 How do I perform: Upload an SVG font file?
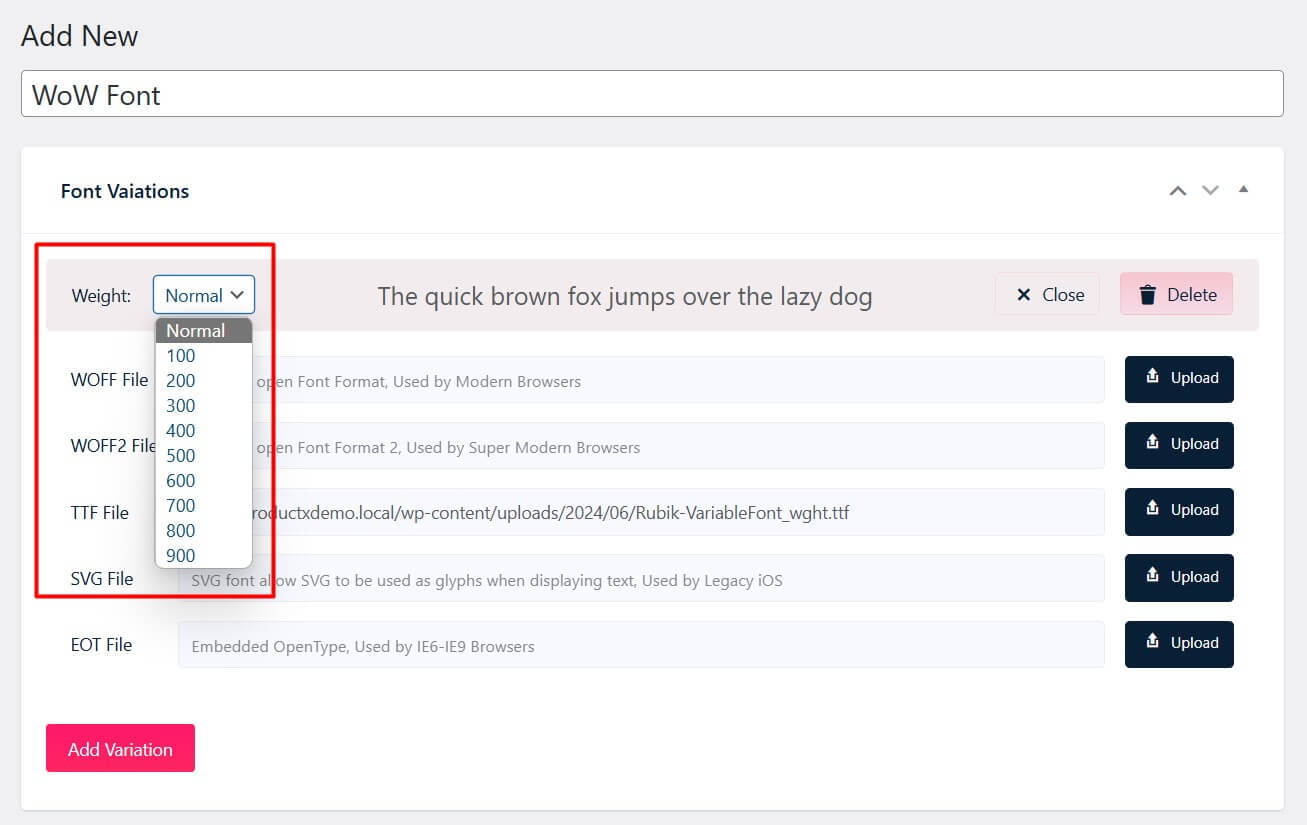tap(1179, 578)
